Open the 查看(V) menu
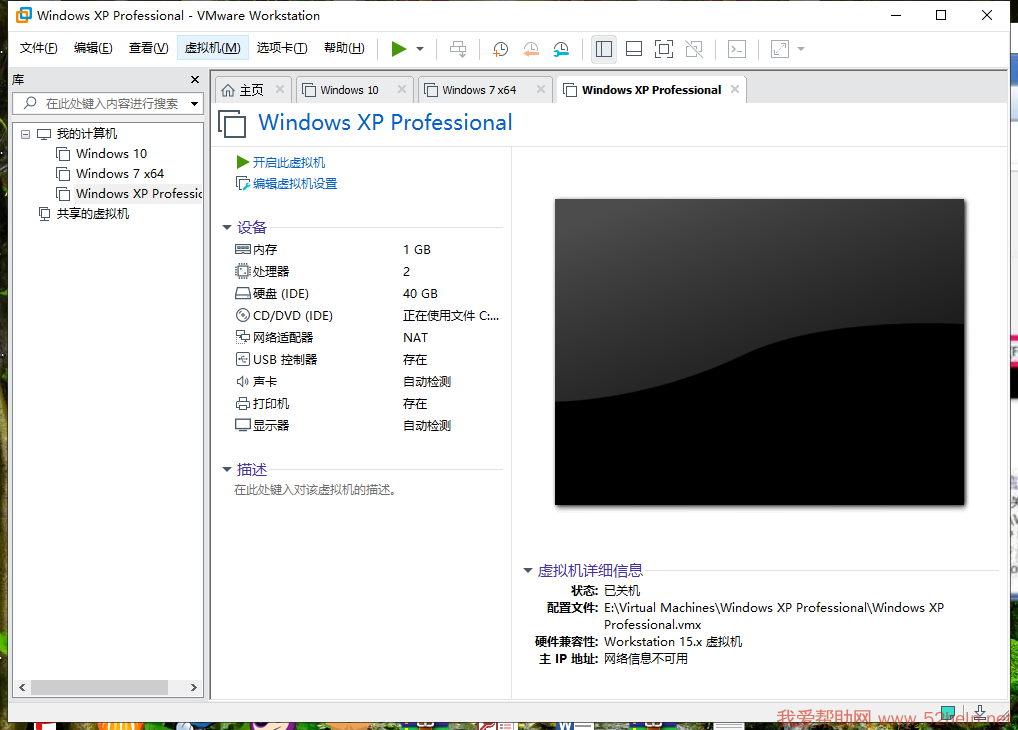The width and height of the screenshot is (1018, 730). pos(148,48)
